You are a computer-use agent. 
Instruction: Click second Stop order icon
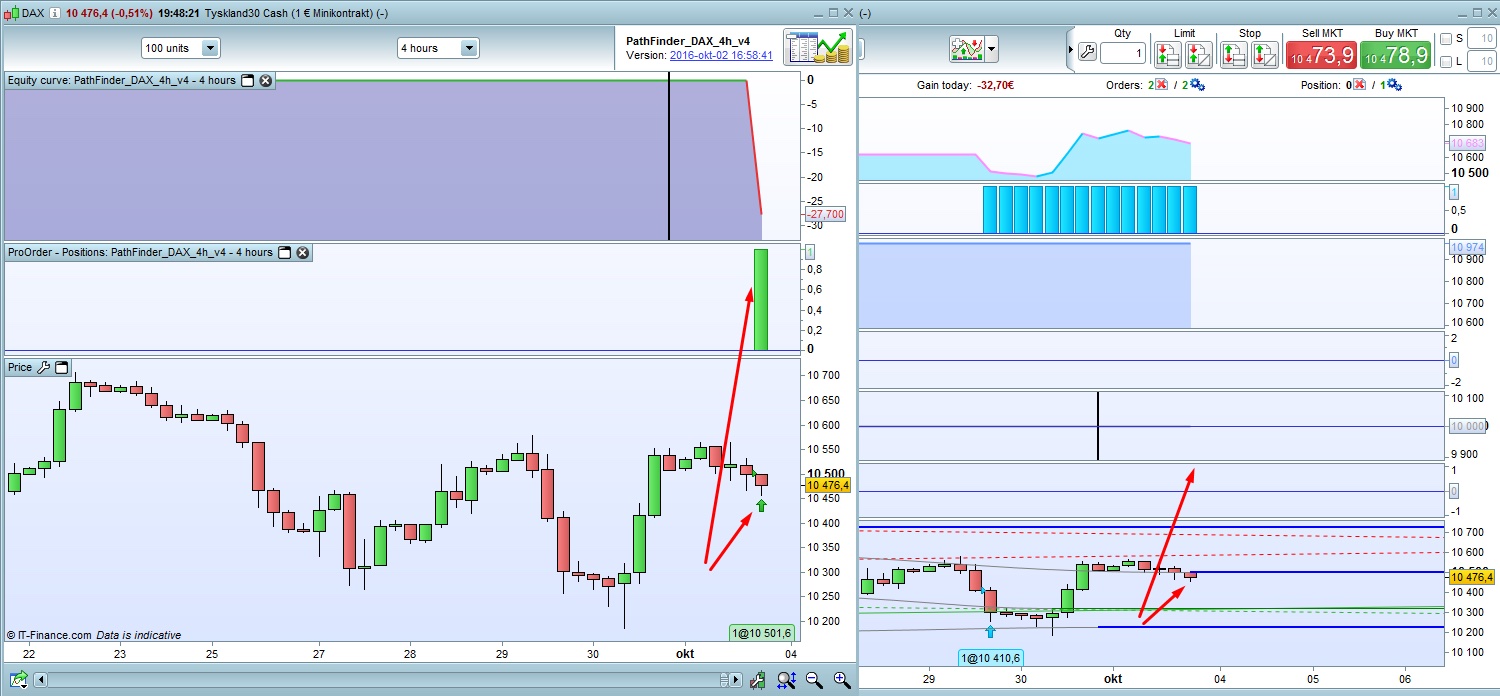point(1265,55)
